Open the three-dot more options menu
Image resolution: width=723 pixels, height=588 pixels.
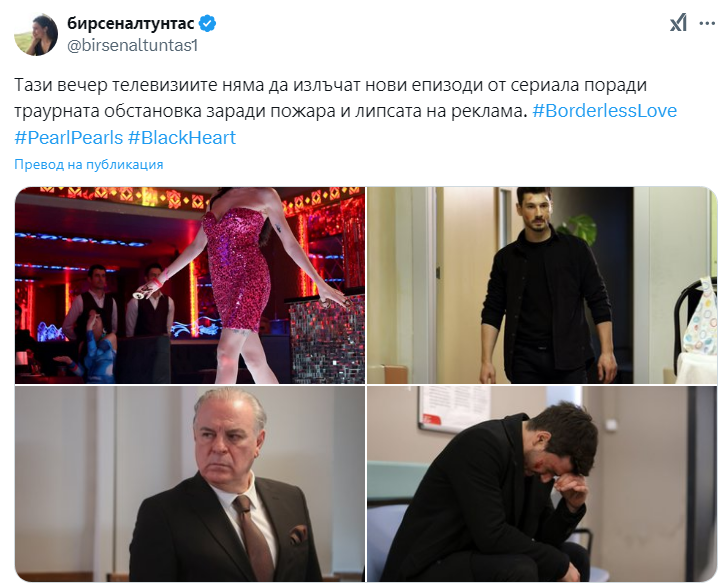pos(707,23)
